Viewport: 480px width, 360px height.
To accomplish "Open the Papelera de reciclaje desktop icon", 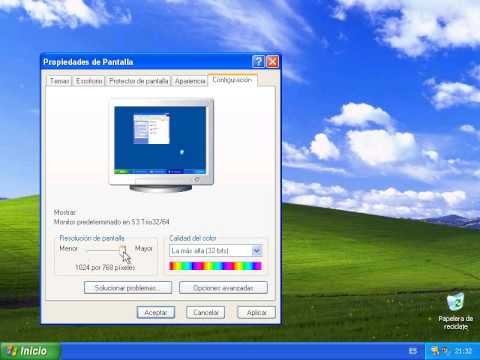I will point(455,311).
